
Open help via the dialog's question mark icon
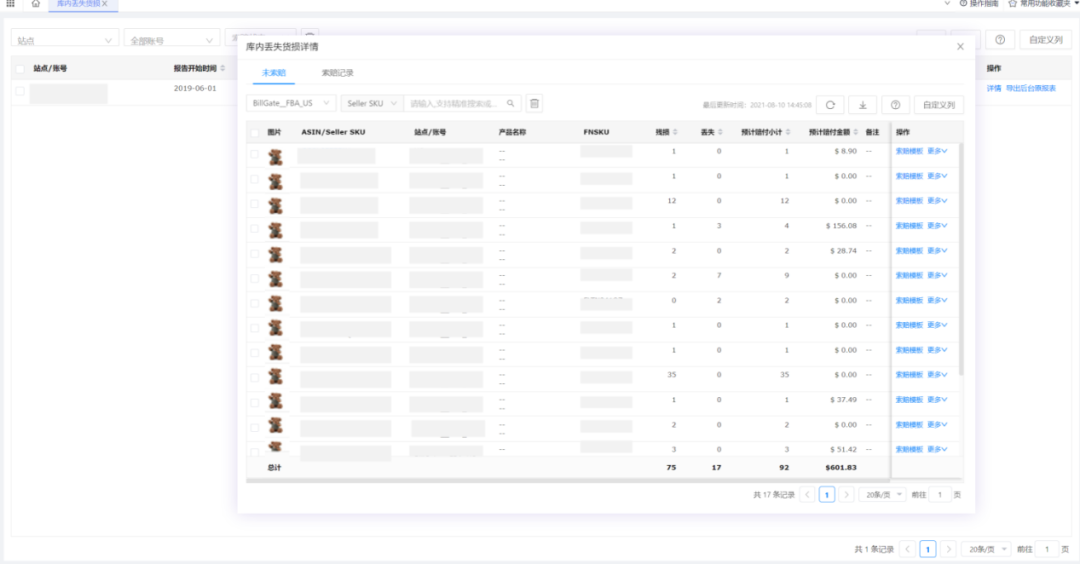tap(895, 105)
